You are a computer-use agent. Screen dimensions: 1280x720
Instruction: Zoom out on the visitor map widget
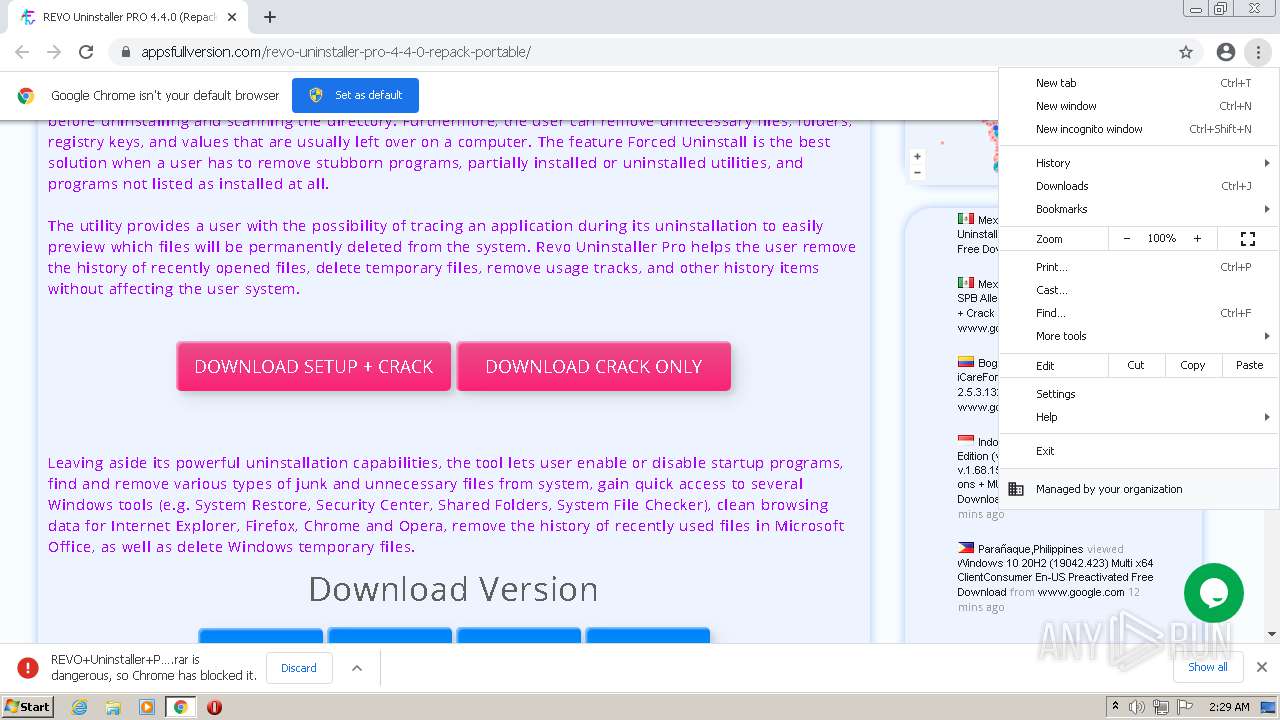[917, 172]
